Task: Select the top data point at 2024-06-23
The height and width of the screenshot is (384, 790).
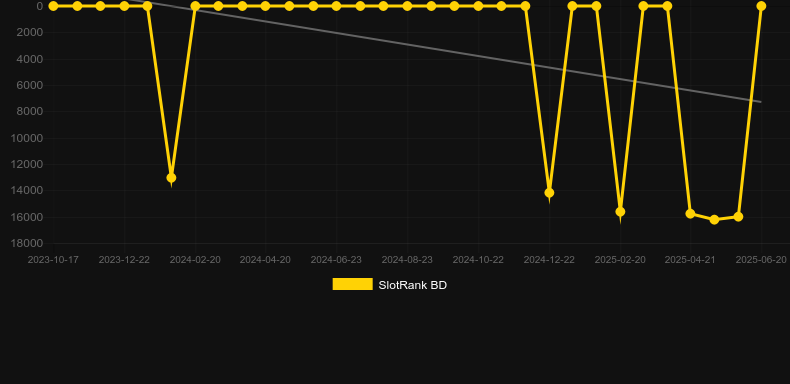Action: 336,6
